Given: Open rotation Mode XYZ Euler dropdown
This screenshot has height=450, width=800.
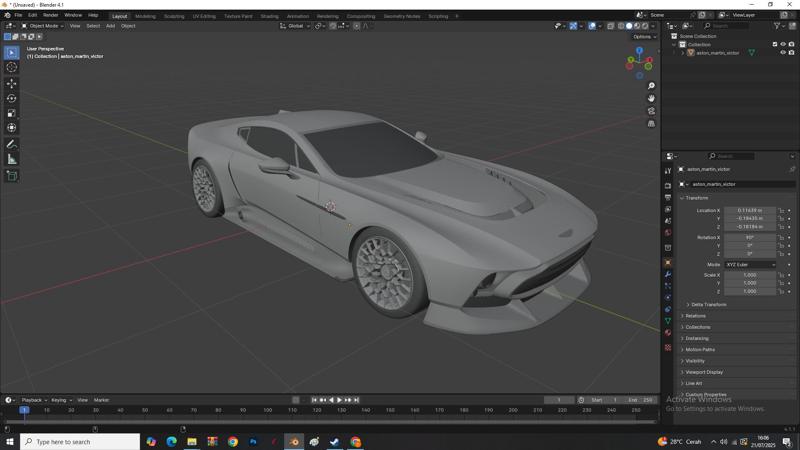Looking at the screenshot, I should (x=750, y=265).
